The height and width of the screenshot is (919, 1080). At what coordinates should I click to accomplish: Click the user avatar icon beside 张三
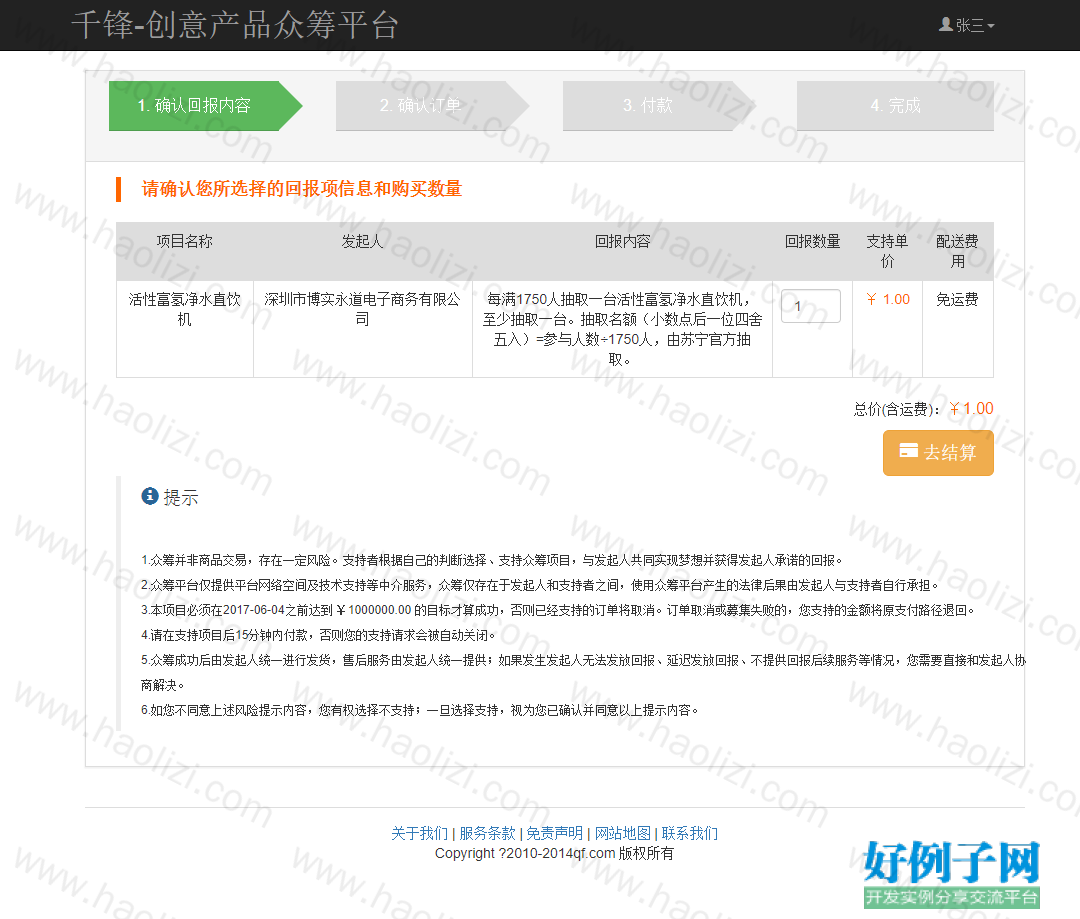[946, 25]
